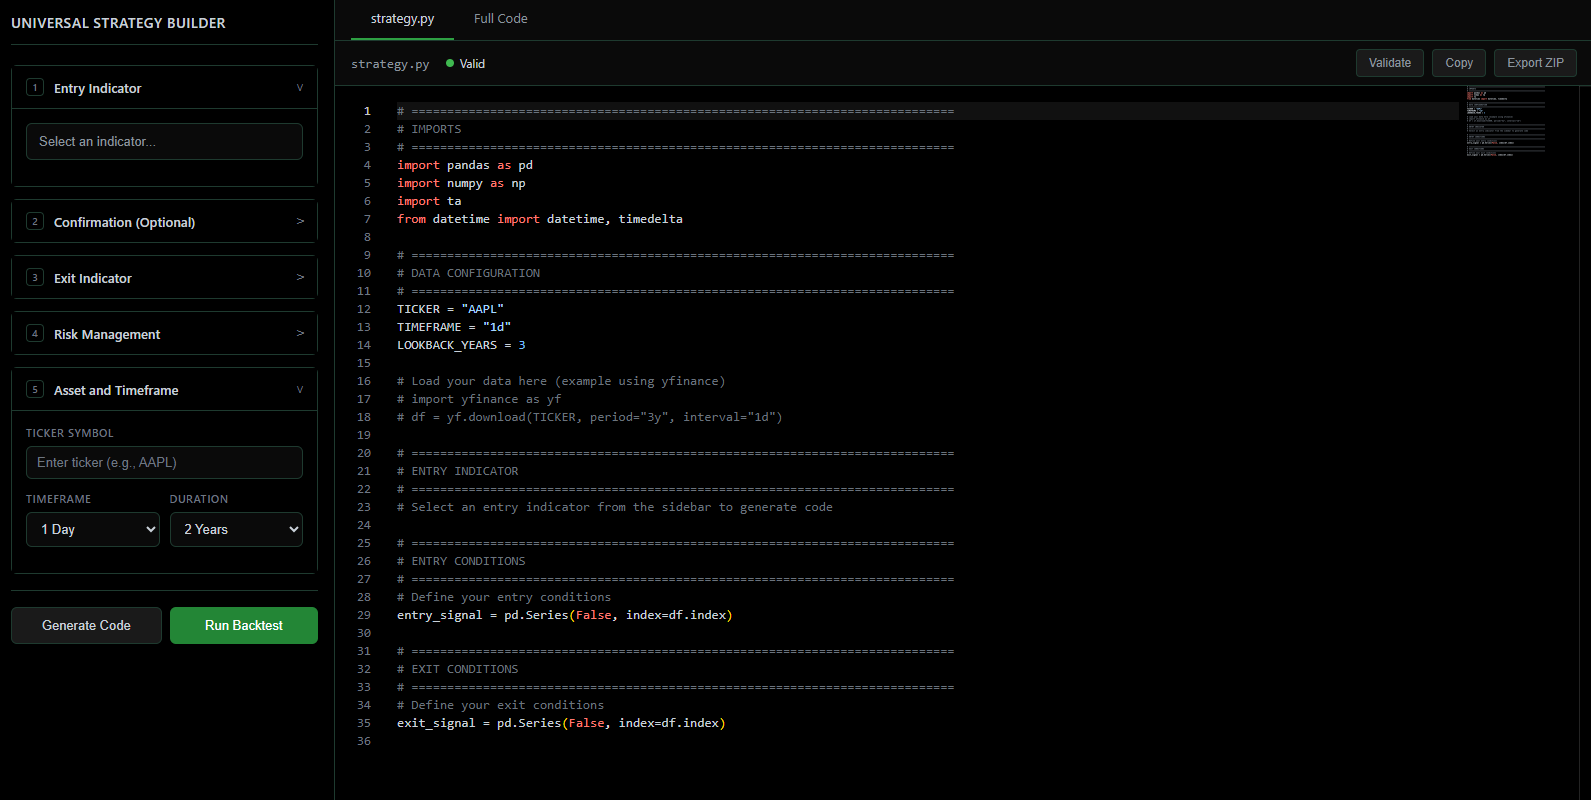This screenshot has height=800, width=1591.
Task: Click step number 5 badge for Asset and Timeframe
Action: [35, 389]
